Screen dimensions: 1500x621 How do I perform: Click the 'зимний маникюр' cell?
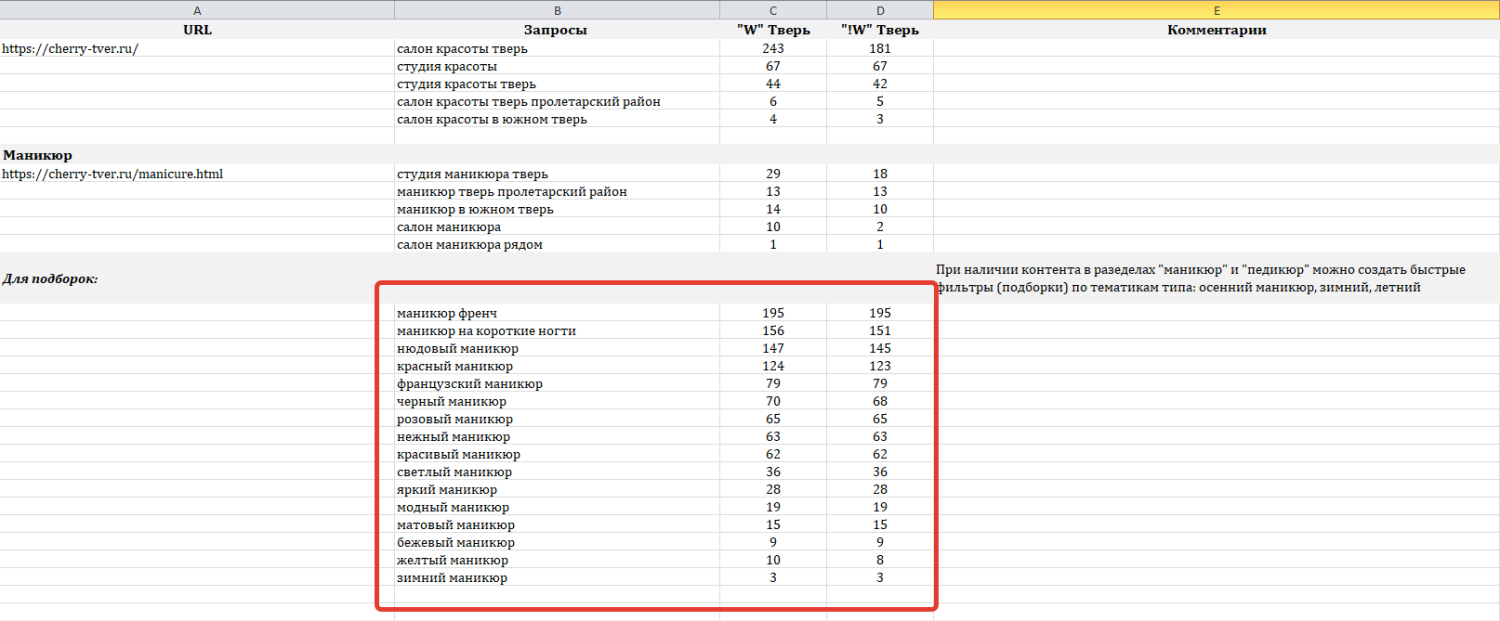point(451,578)
